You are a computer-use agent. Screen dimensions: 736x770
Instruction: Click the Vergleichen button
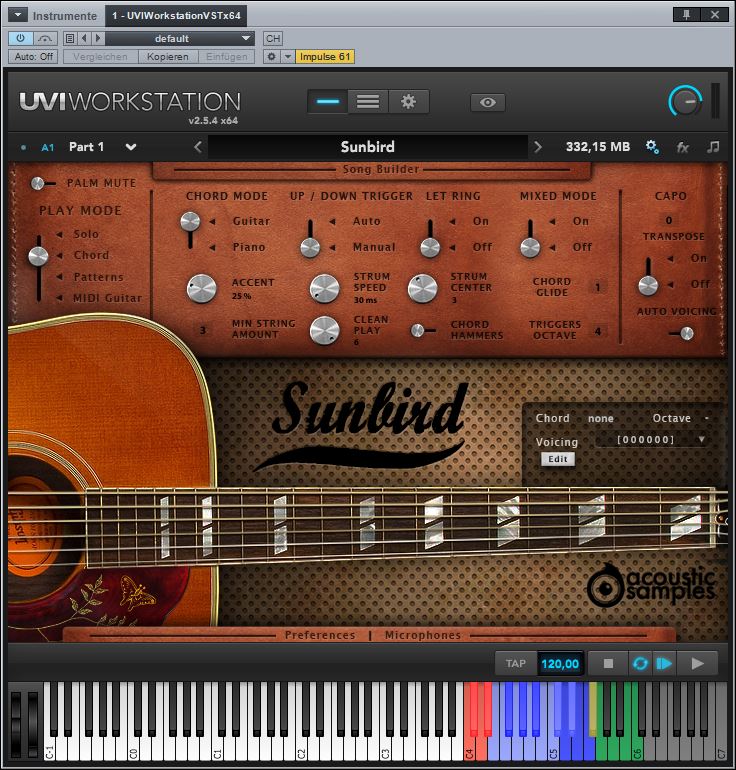click(x=100, y=56)
